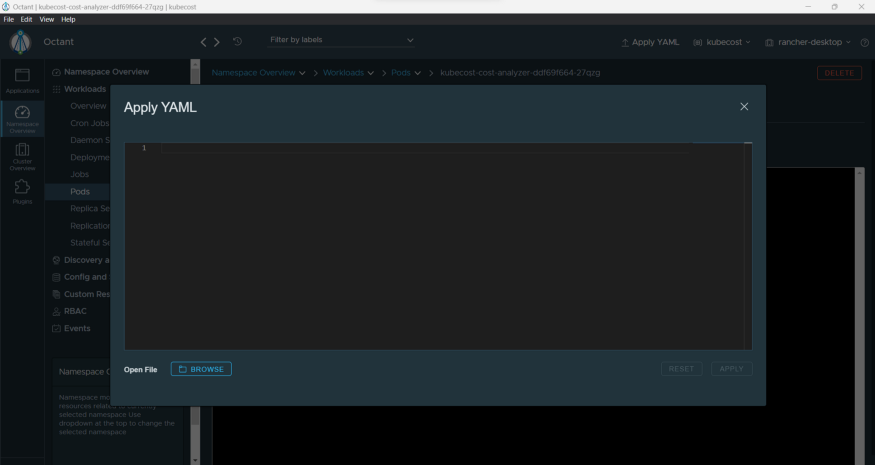Go back with the left arrow
The height and width of the screenshot is (465, 875).
[x=205, y=40]
